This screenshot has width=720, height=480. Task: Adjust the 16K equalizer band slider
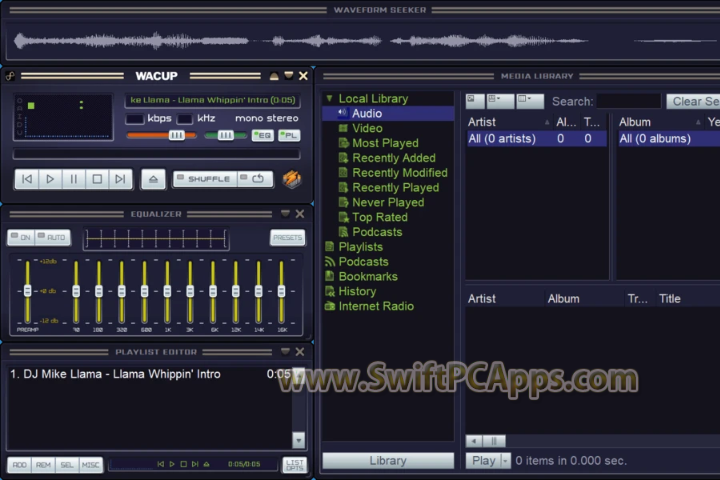(281, 291)
